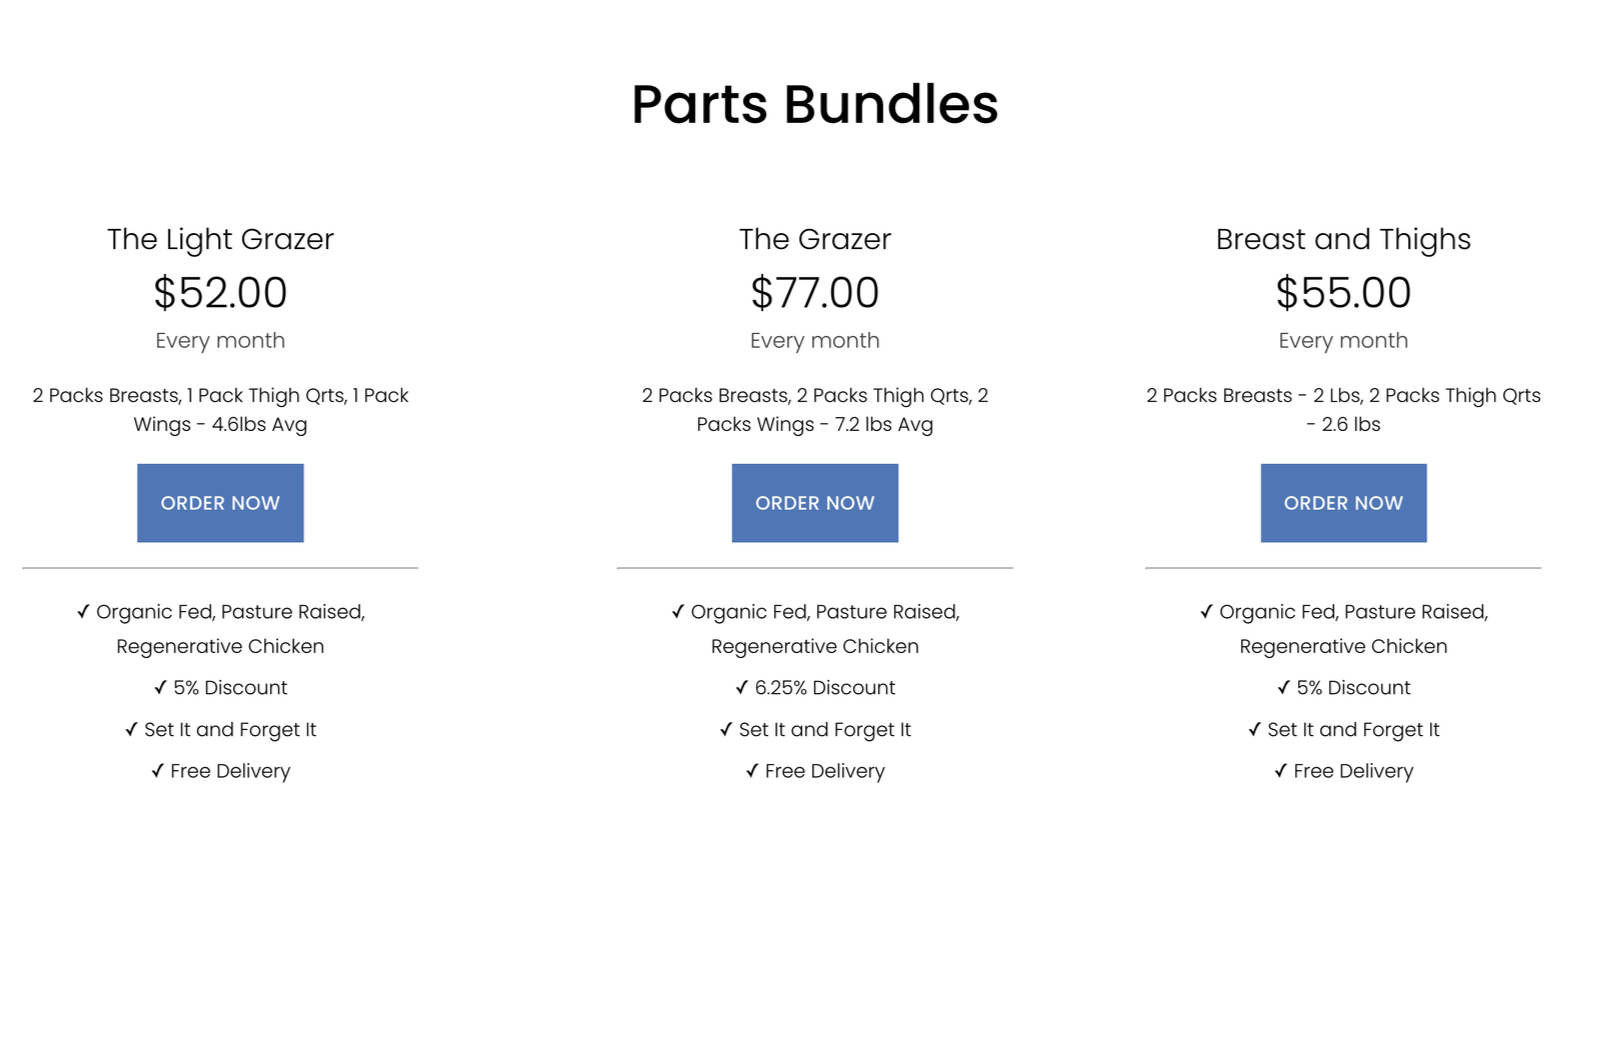Viewport: 1599px width, 1051px height.
Task: Click Order Now for The Grazer
Action: pyautogui.click(x=815, y=503)
